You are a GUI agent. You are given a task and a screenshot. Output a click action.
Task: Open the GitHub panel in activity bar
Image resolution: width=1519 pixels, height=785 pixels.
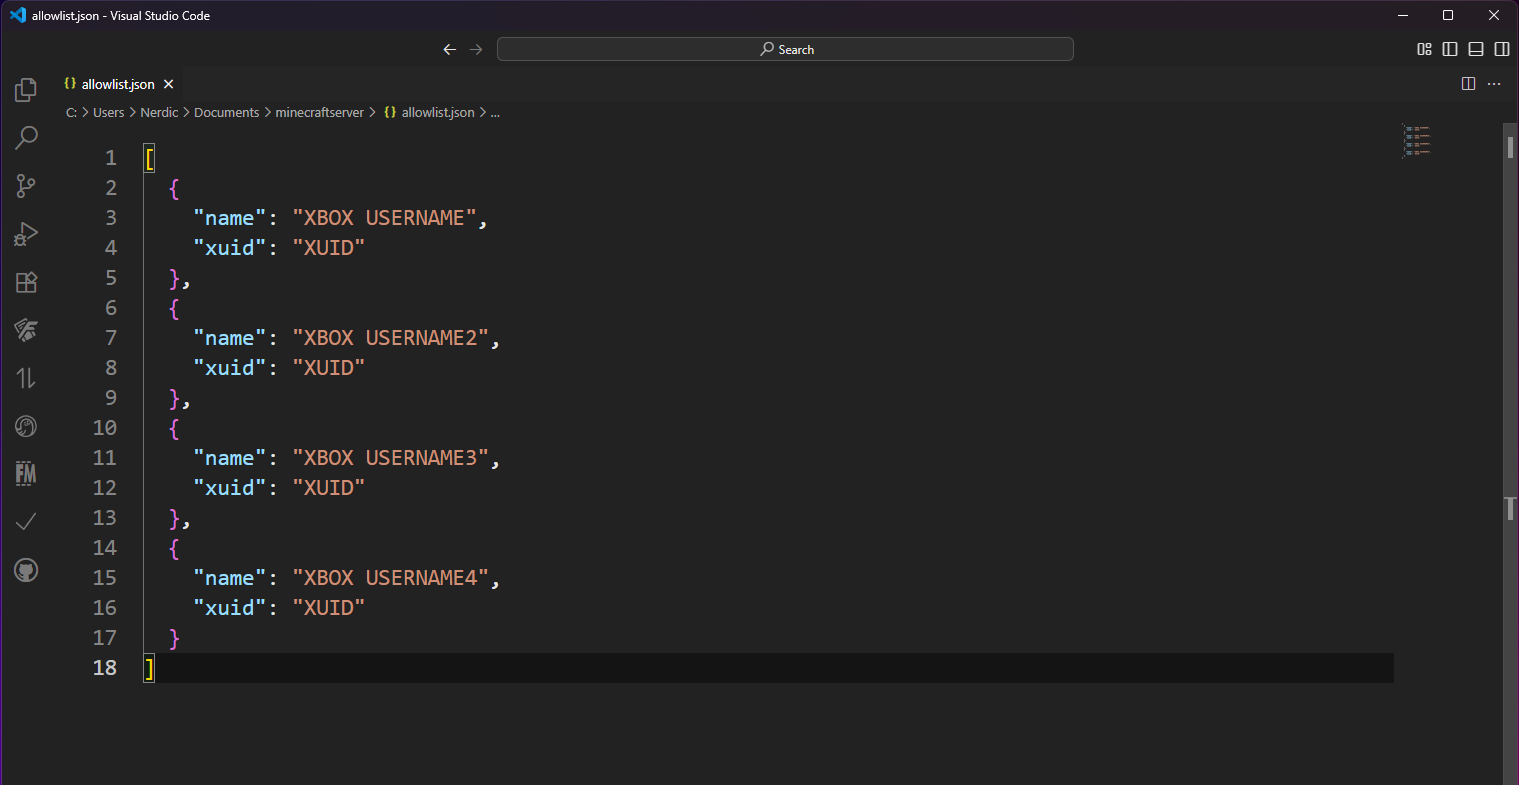click(26, 571)
